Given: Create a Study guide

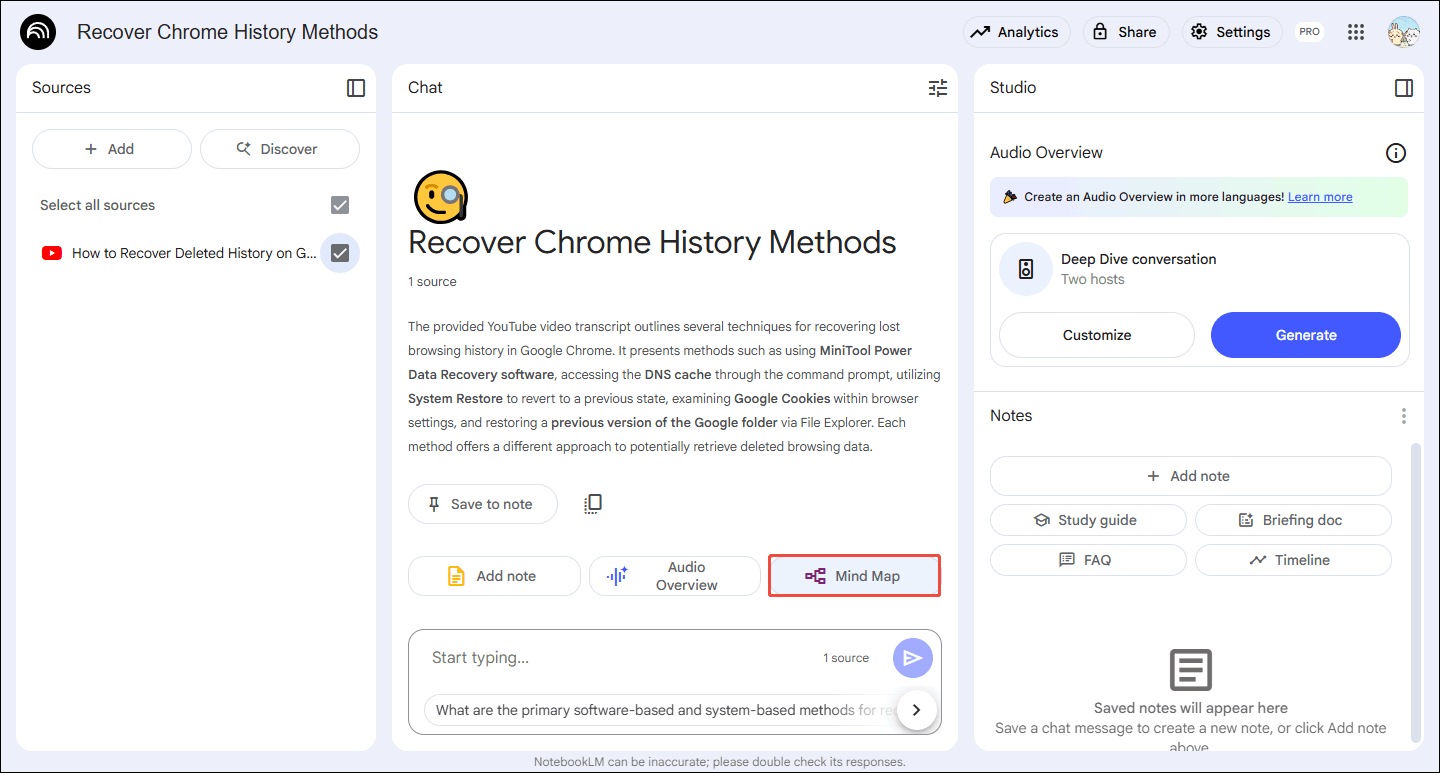Looking at the screenshot, I should click(1088, 520).
